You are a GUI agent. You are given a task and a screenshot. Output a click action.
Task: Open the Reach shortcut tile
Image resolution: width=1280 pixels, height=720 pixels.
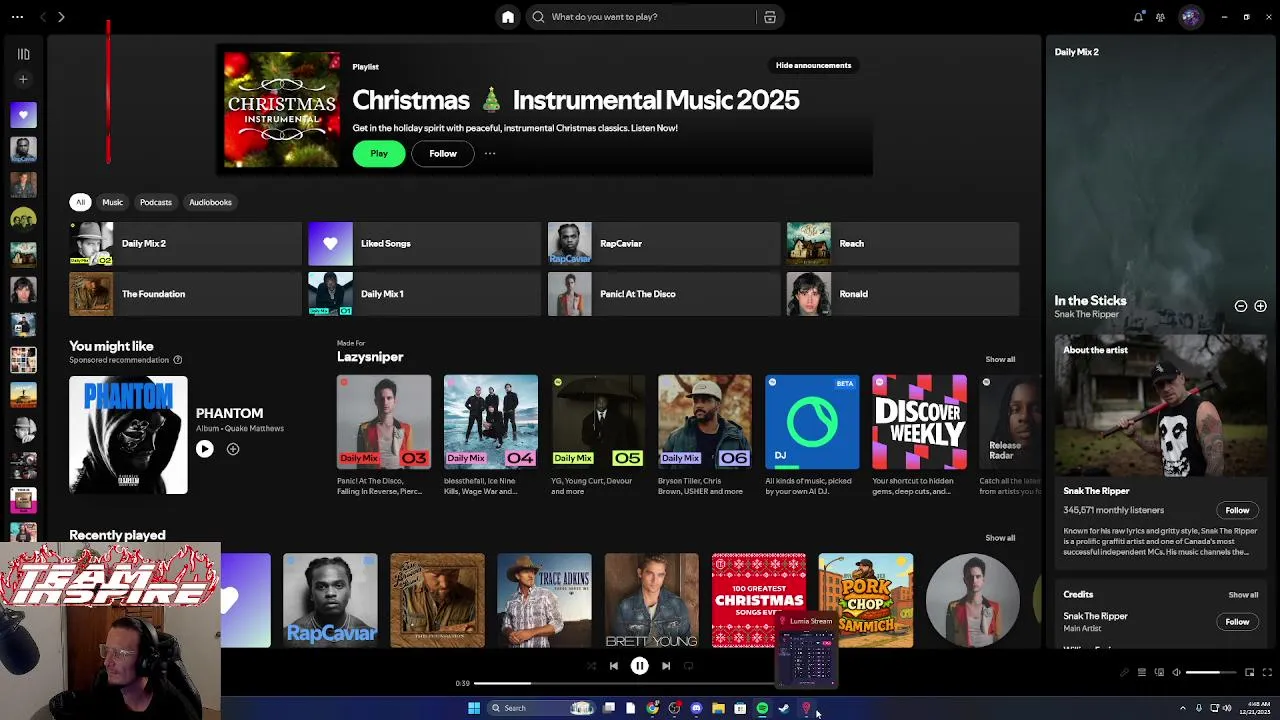(903, 243)
